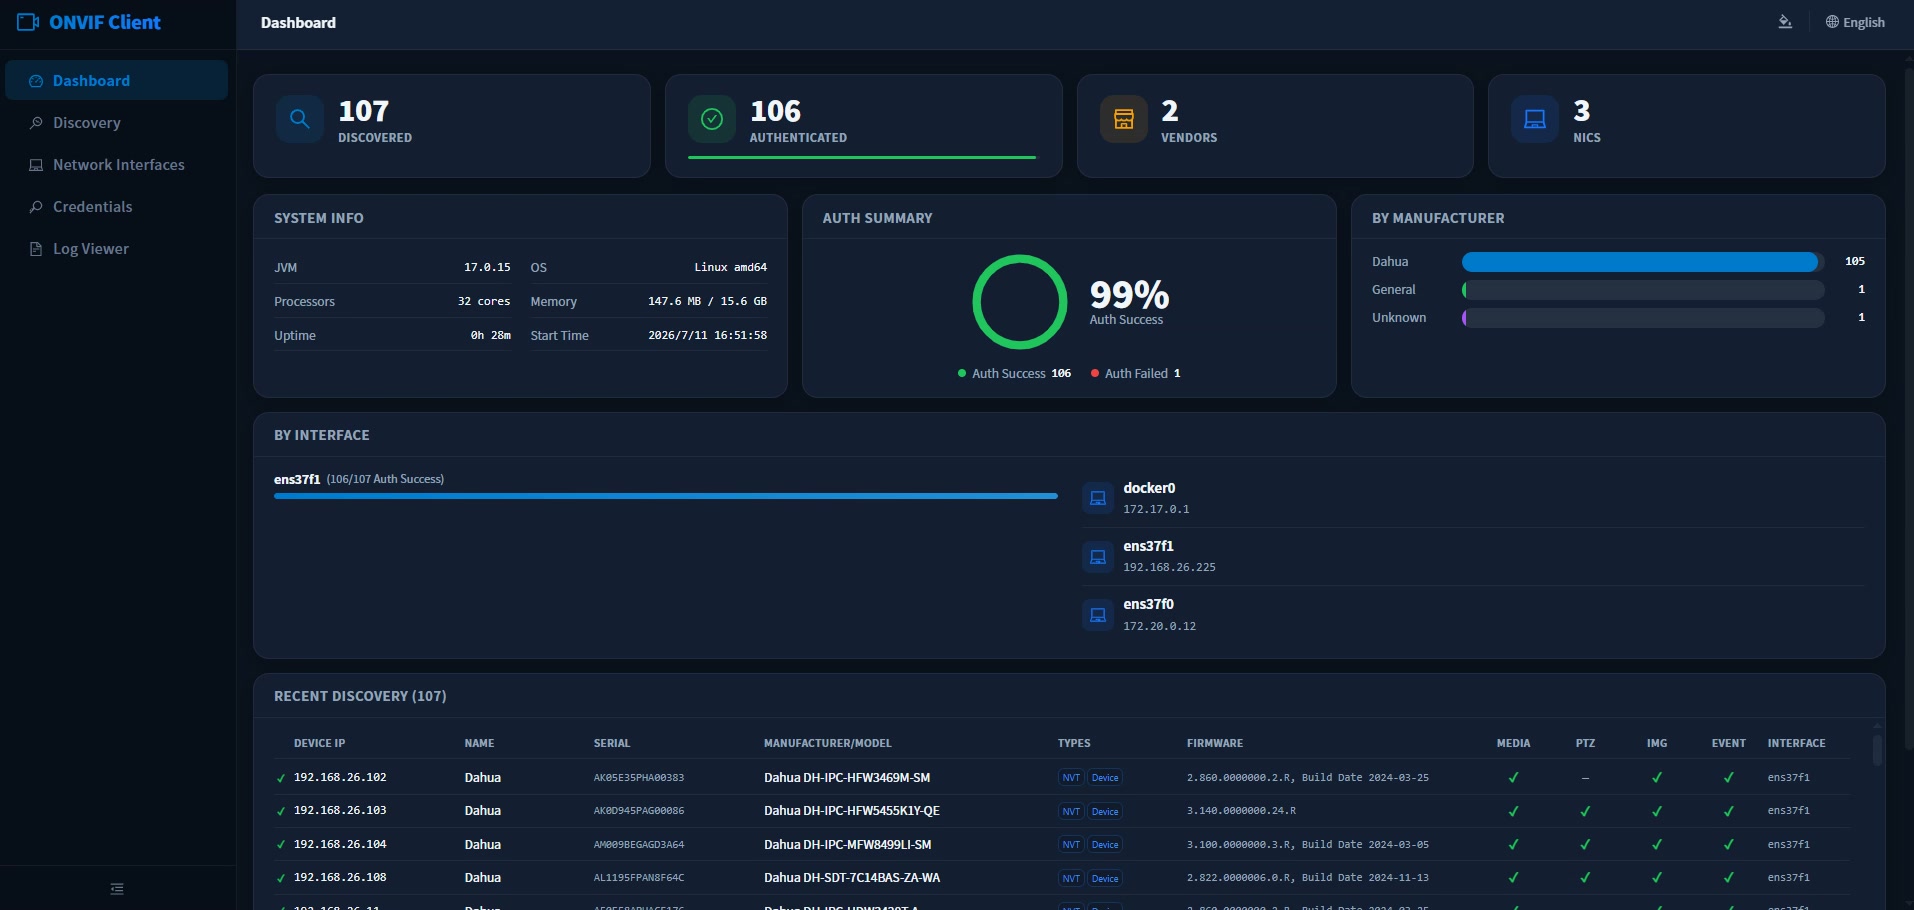Click the auth checkmark beside 192.168.26.102

(281, 778)
